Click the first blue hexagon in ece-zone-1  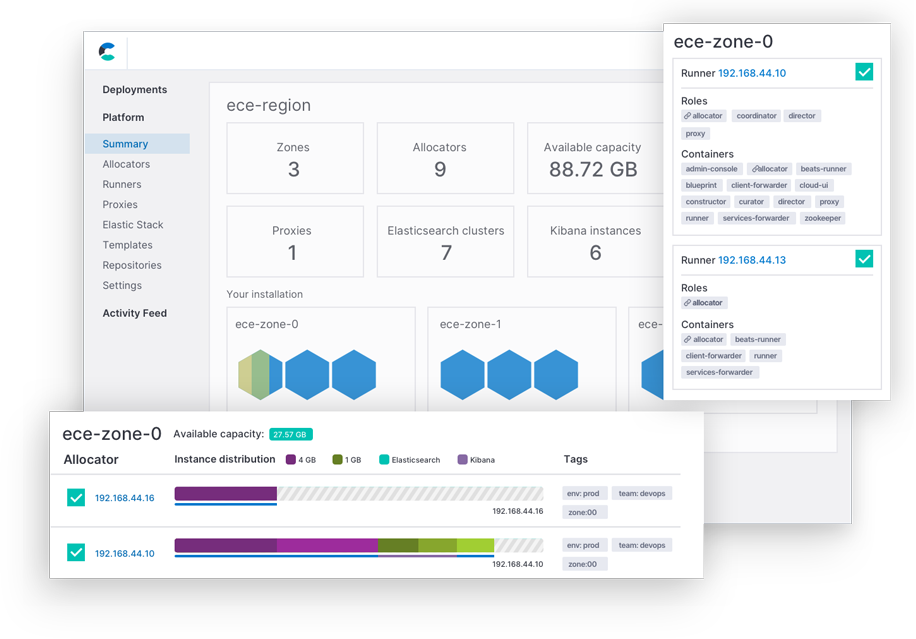click(x=462, y=375)
